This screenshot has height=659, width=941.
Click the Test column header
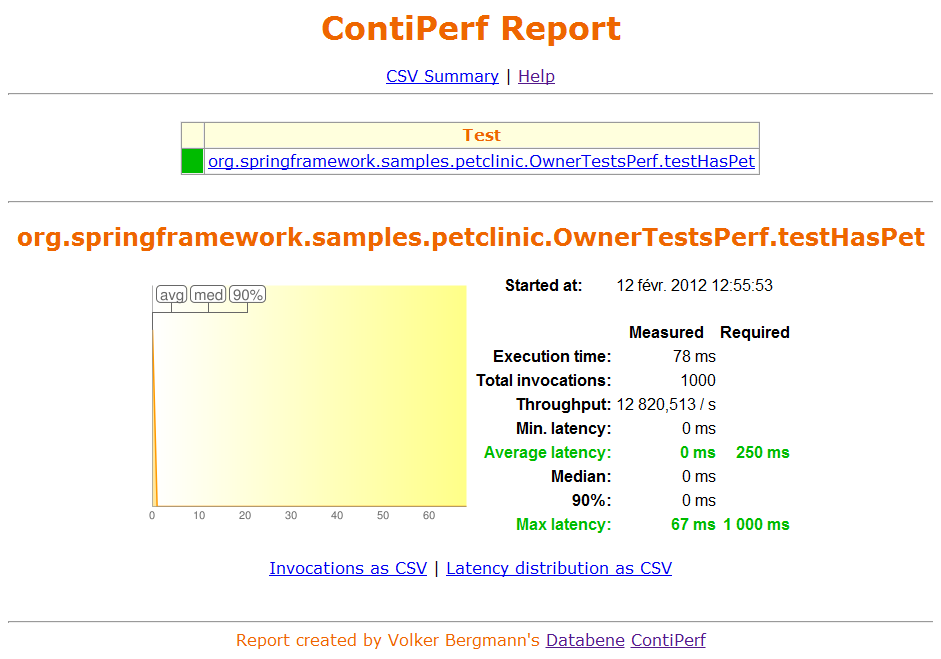pos(481,135)
